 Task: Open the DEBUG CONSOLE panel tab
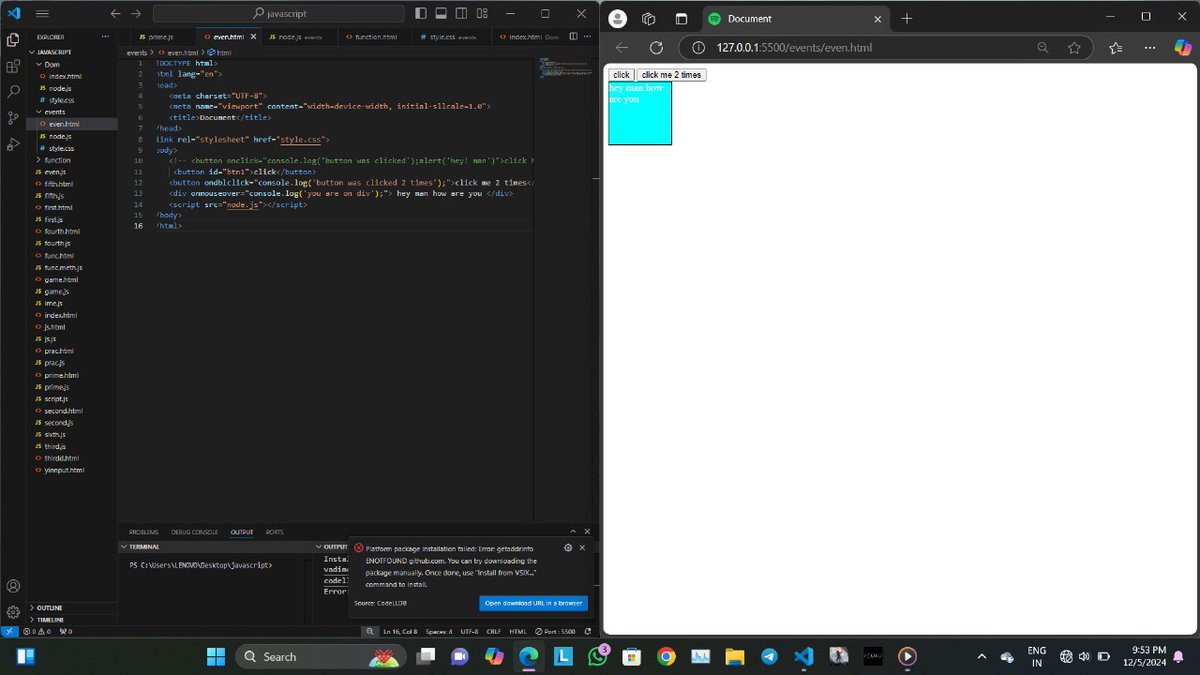tap(194, 532)
